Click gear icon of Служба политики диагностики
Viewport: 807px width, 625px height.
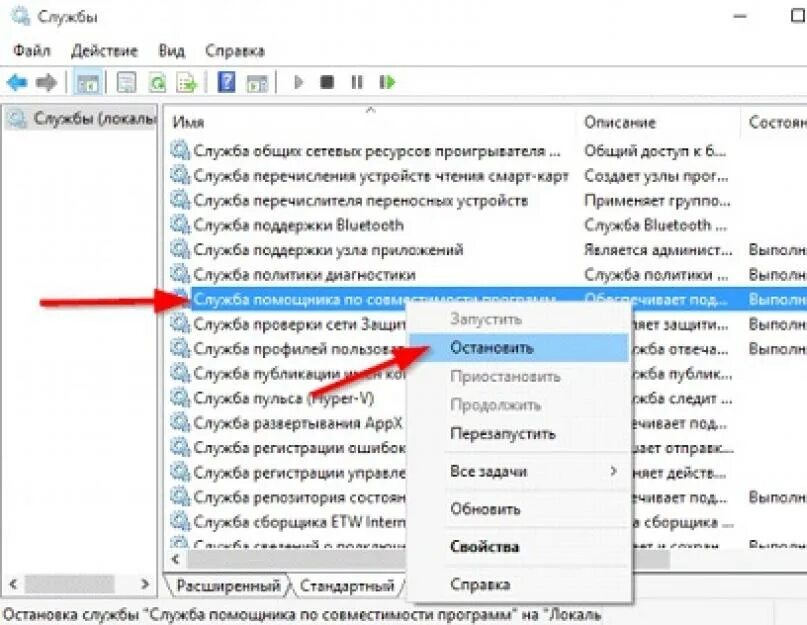click(180, 274)
